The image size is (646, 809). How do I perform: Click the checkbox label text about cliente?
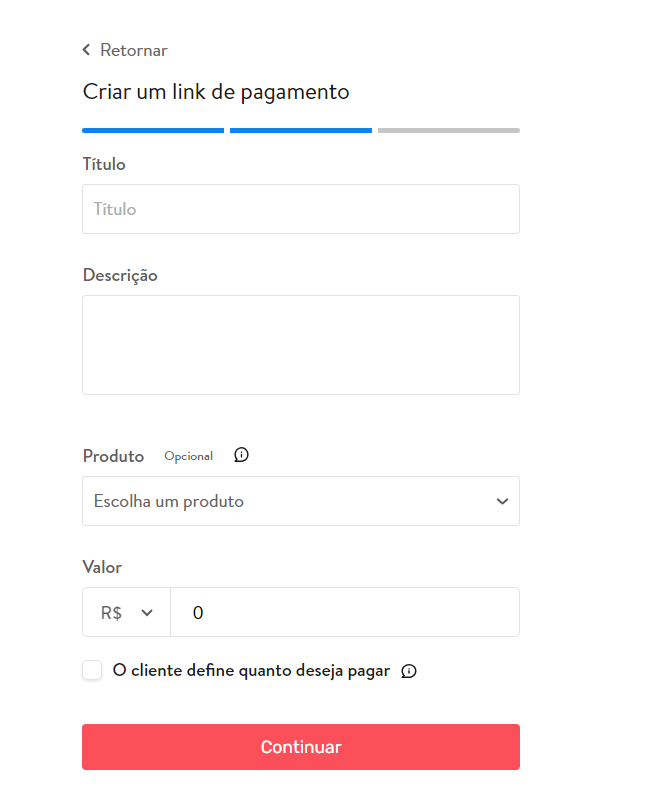251,671
